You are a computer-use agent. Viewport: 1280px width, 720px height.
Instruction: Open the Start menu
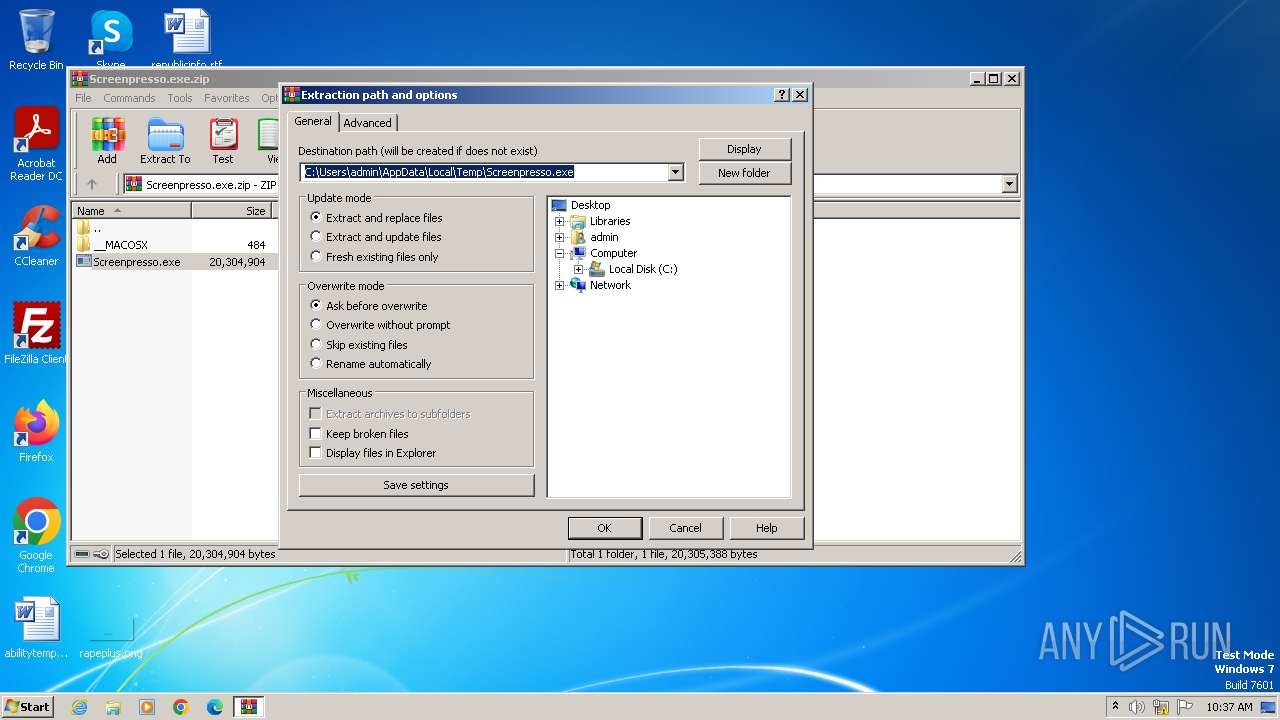27,707
